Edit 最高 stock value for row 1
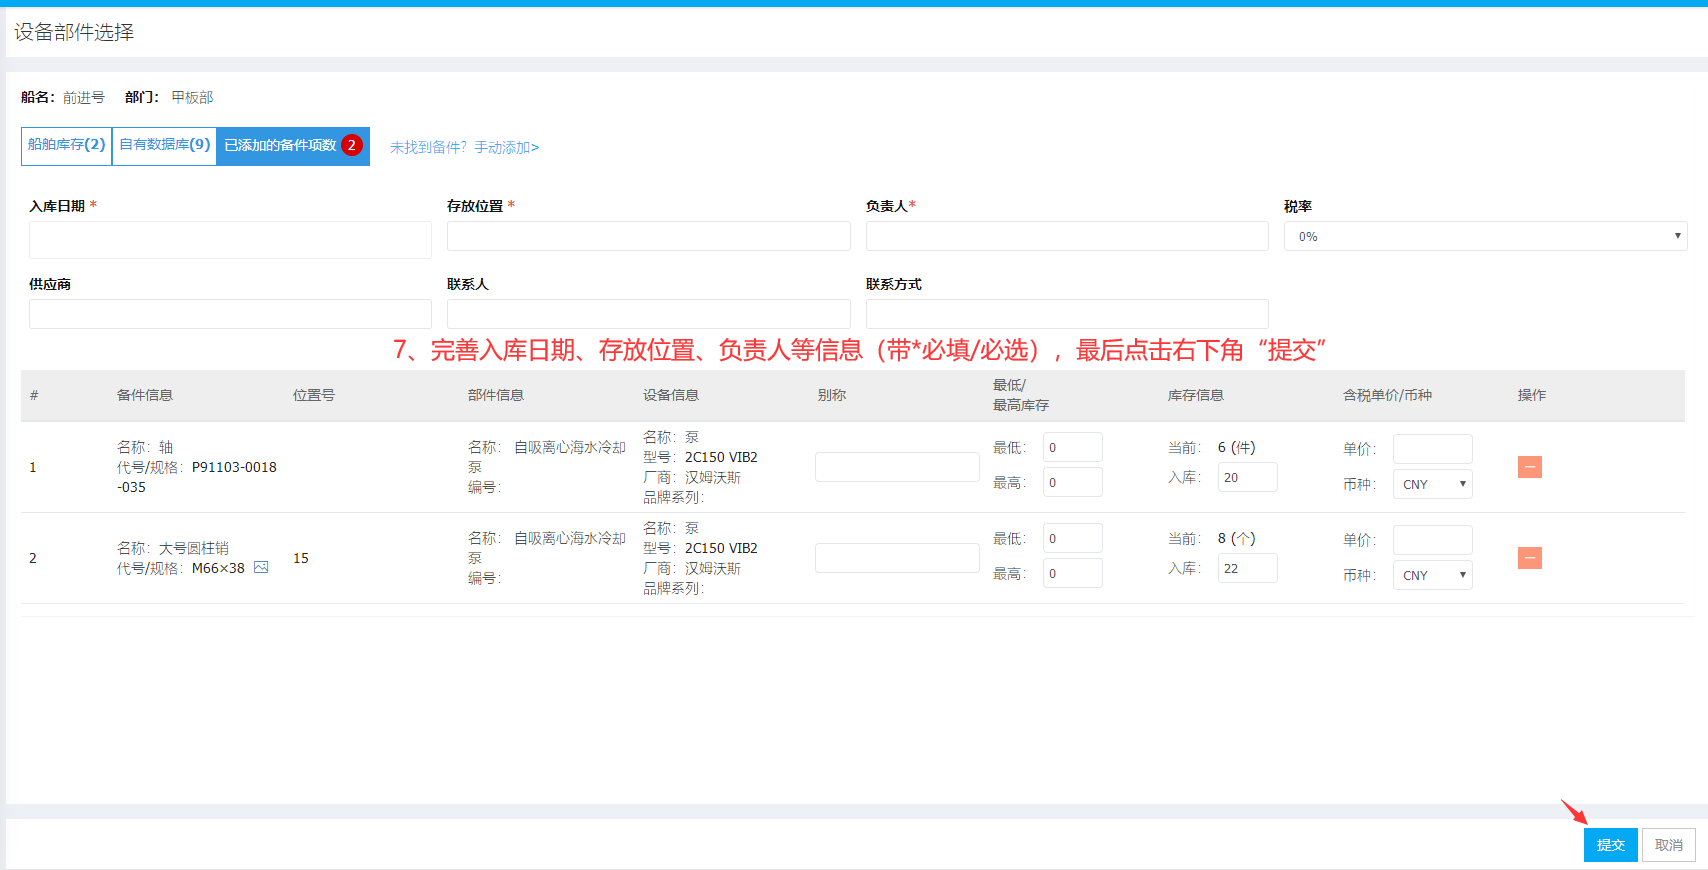The width and height of the screenshot is (1708, 870). [1072, 482]
